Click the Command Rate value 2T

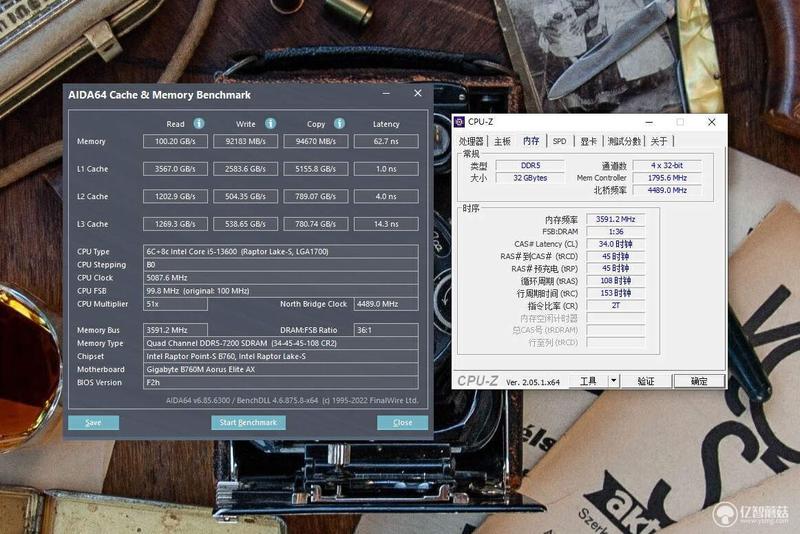click(x=616, y=305)
